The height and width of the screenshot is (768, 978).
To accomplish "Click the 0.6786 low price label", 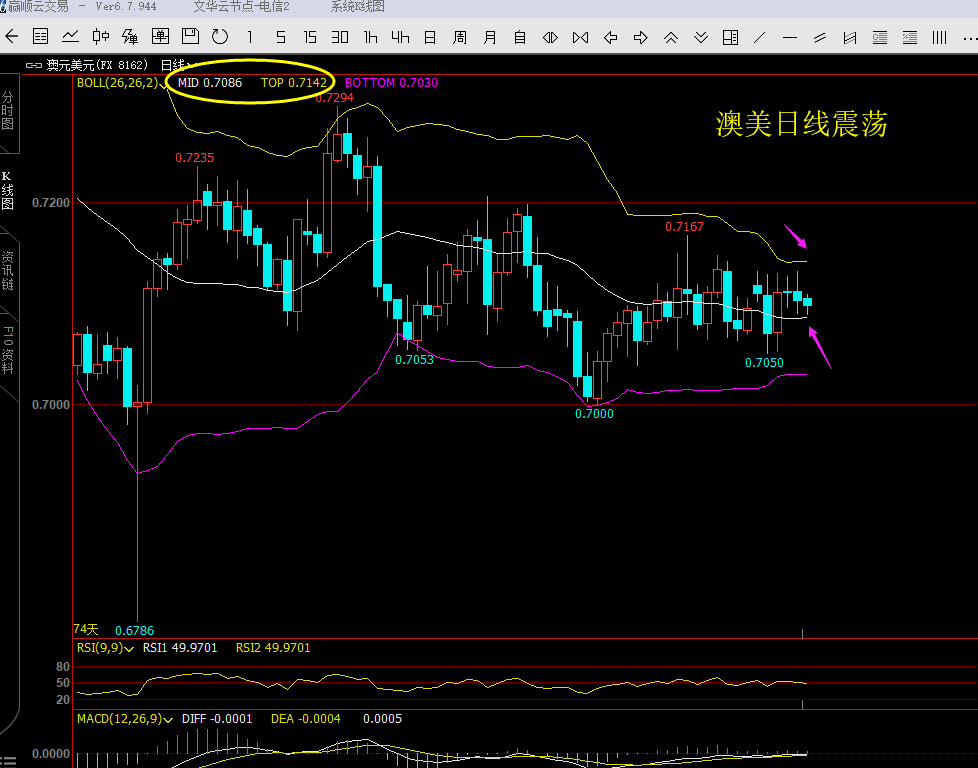I will pyautogui.click(x=134, y=631).
